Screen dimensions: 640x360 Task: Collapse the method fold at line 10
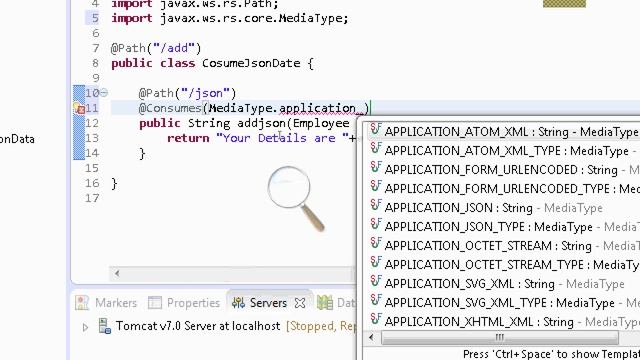[104, 93]
